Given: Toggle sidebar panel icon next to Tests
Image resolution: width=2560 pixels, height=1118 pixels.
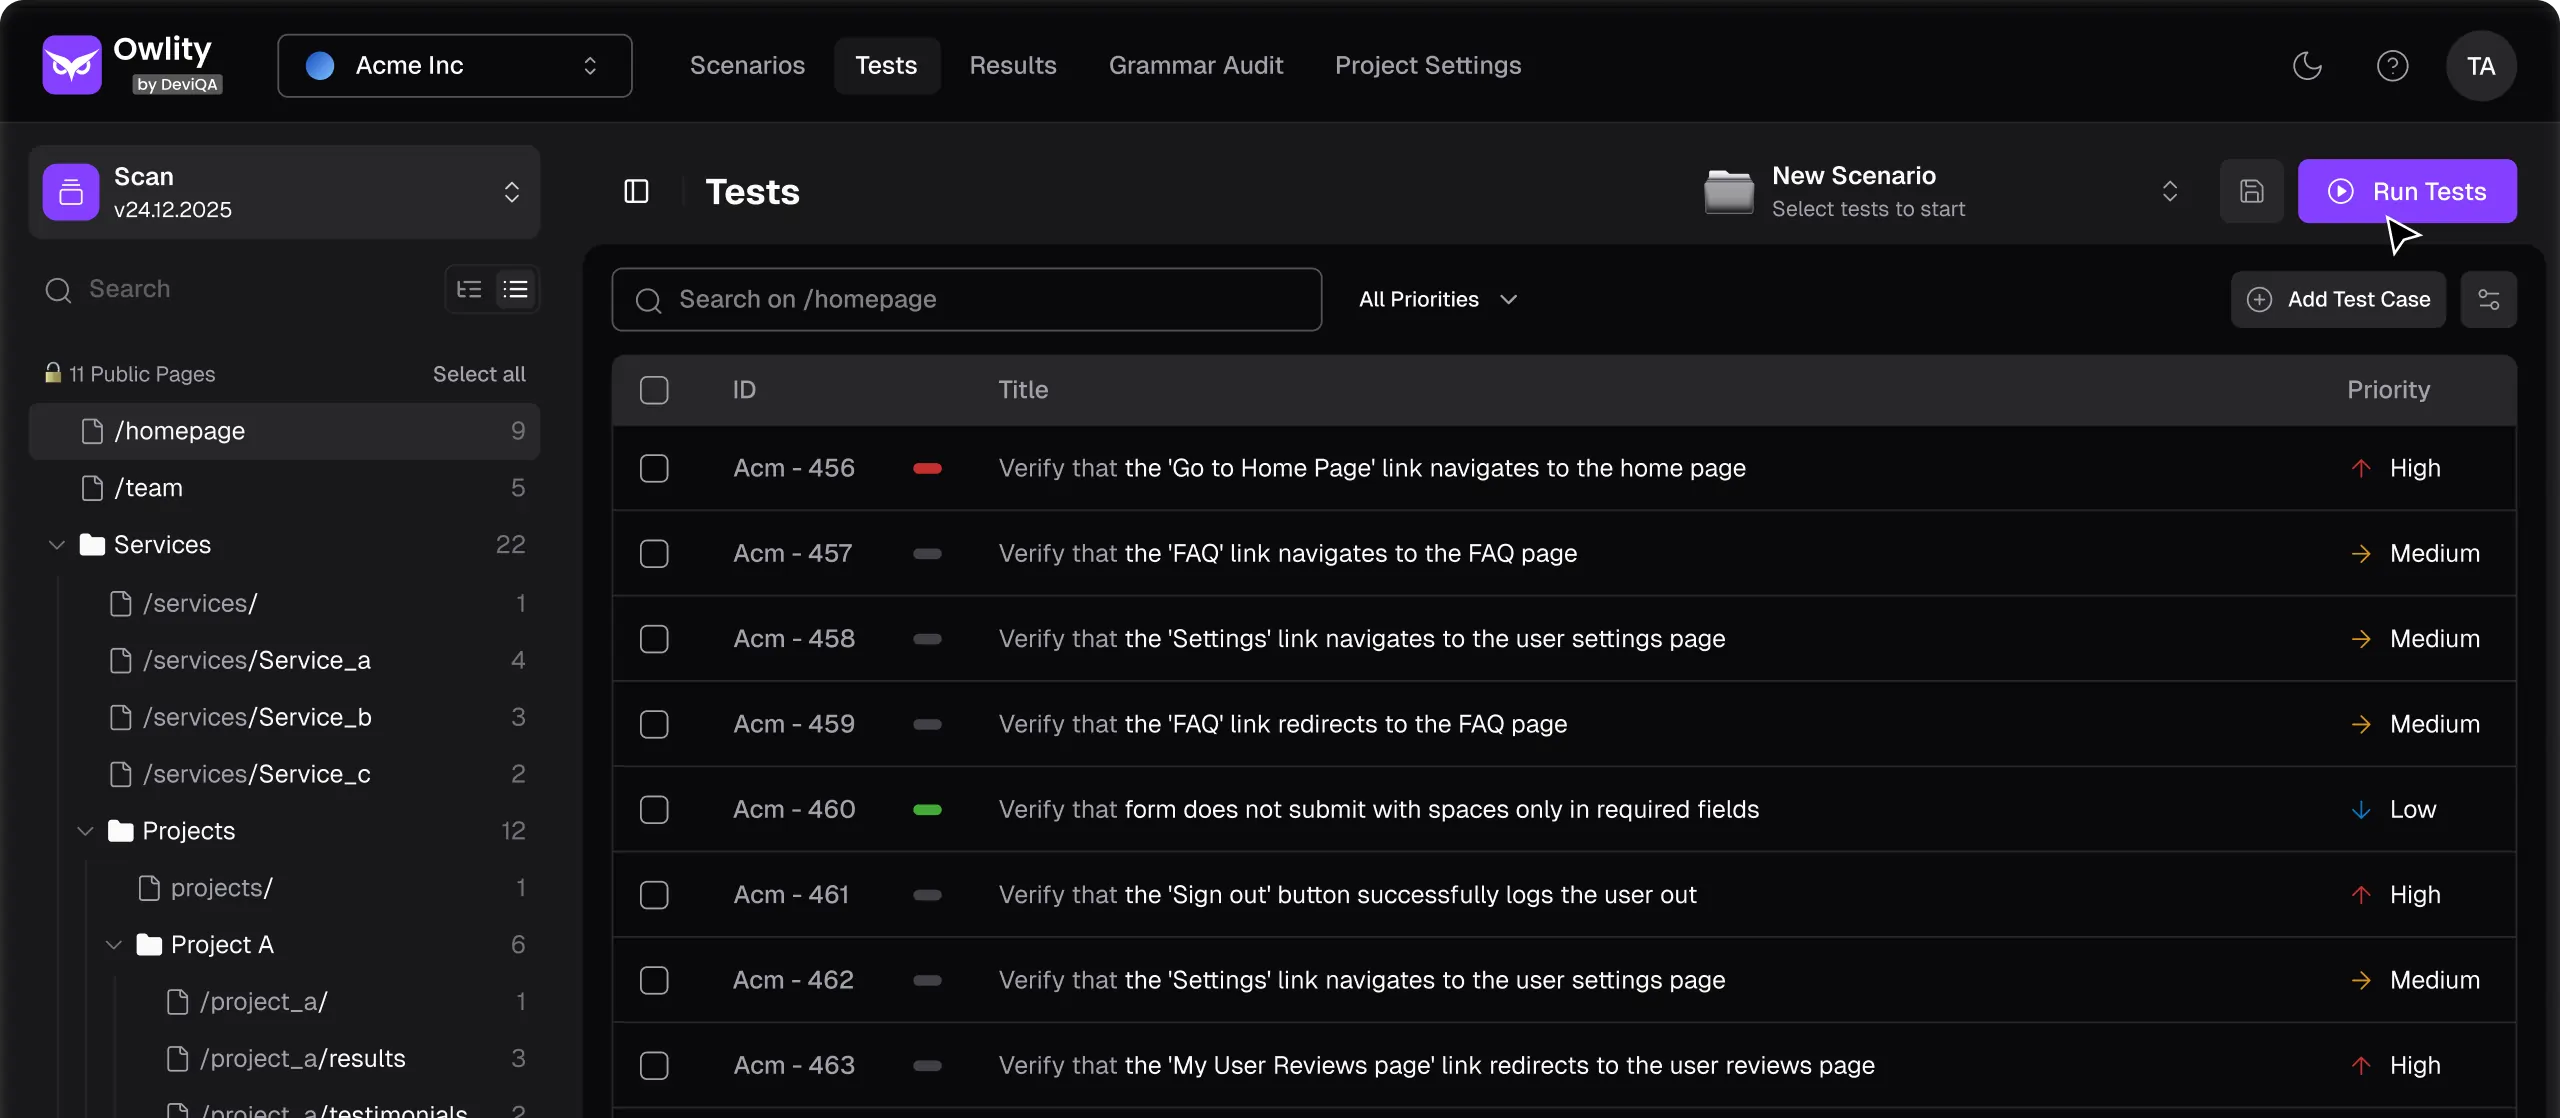Looking at the screenshot, I should [x=636, y=191].
